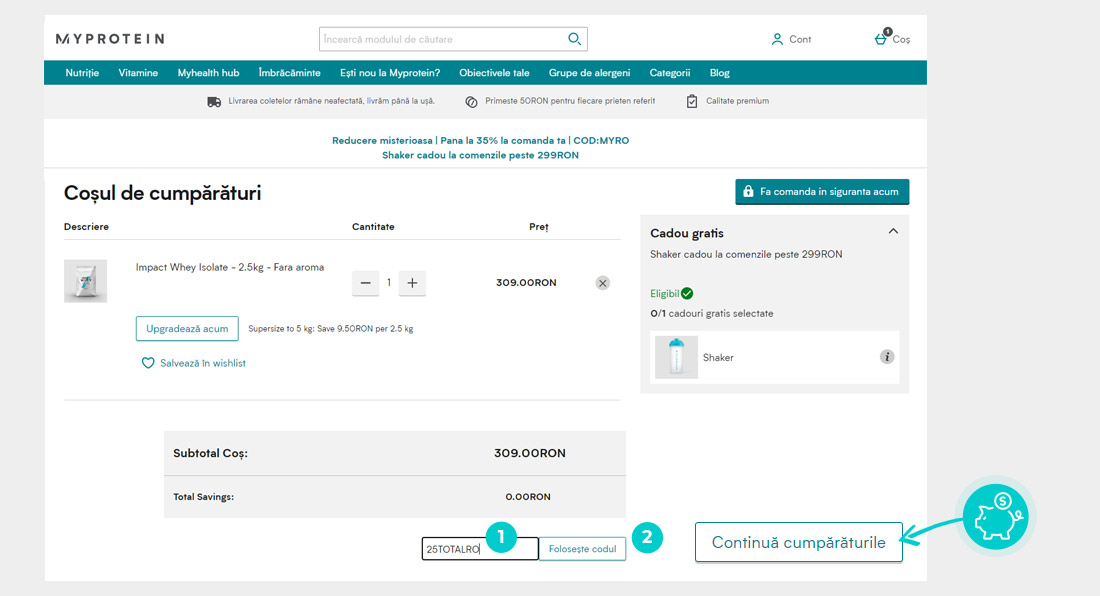
Task: Open the Obiectivele tale menu
Action: click(x=495, y=73)
